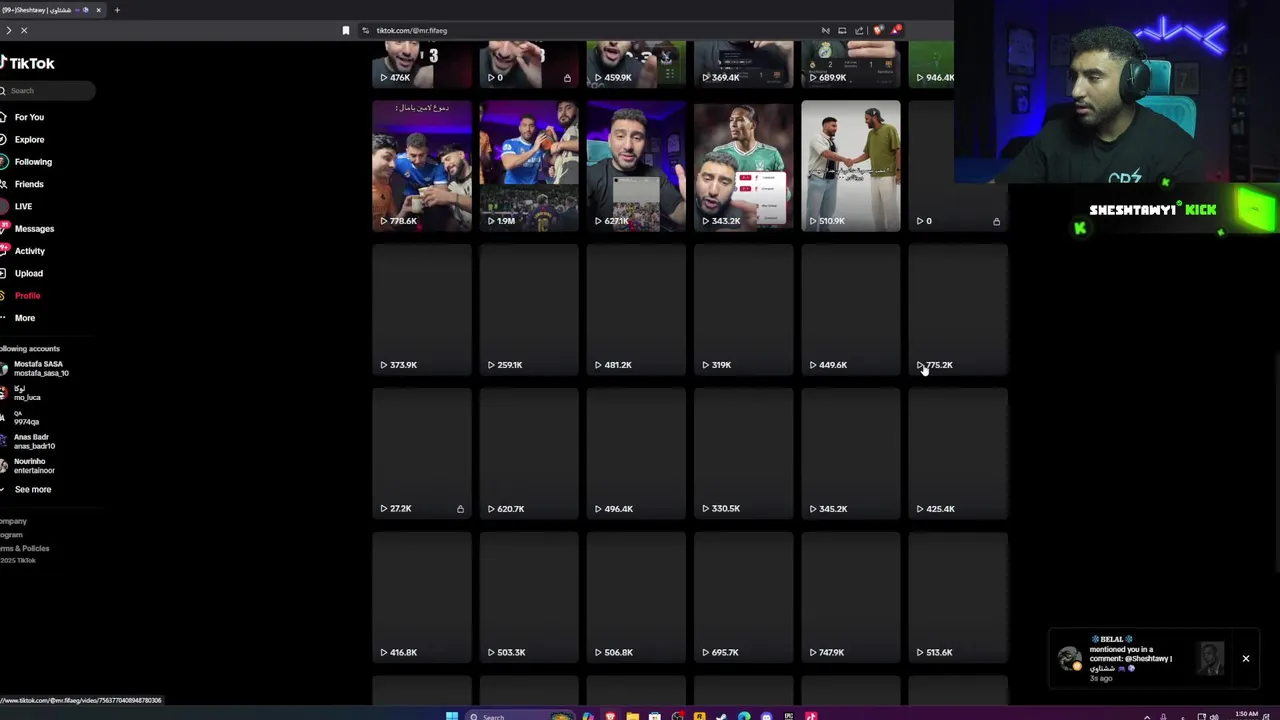
Task: Open Anas Badr following account
Action: 30,442
